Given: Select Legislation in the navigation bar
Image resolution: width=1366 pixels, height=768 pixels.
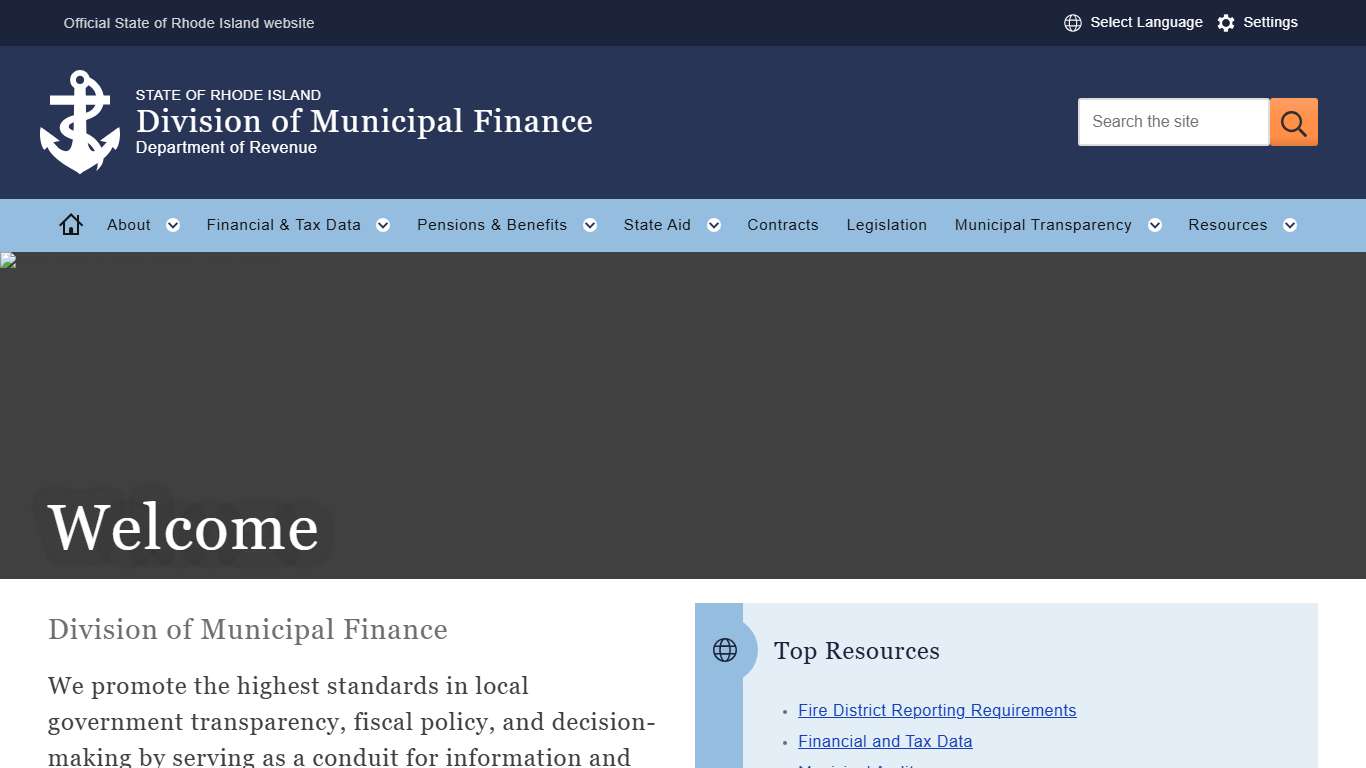Looking at the screenshot, I should coord(887,225).
